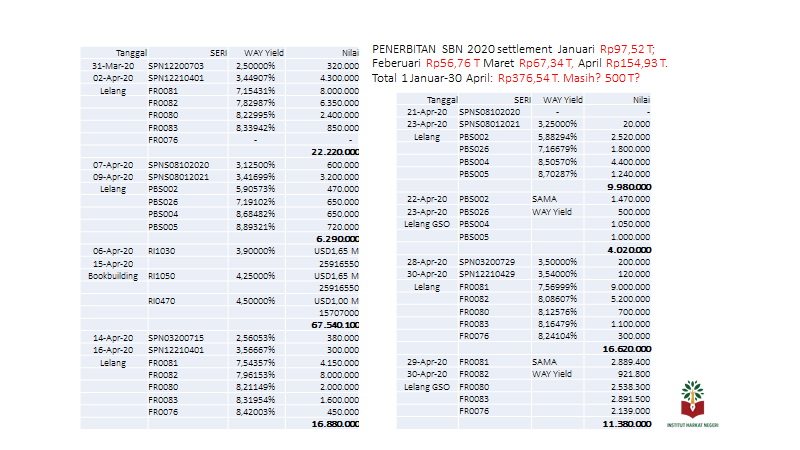
Task: Select series code RI1050
Action: [x=162, y=276]
